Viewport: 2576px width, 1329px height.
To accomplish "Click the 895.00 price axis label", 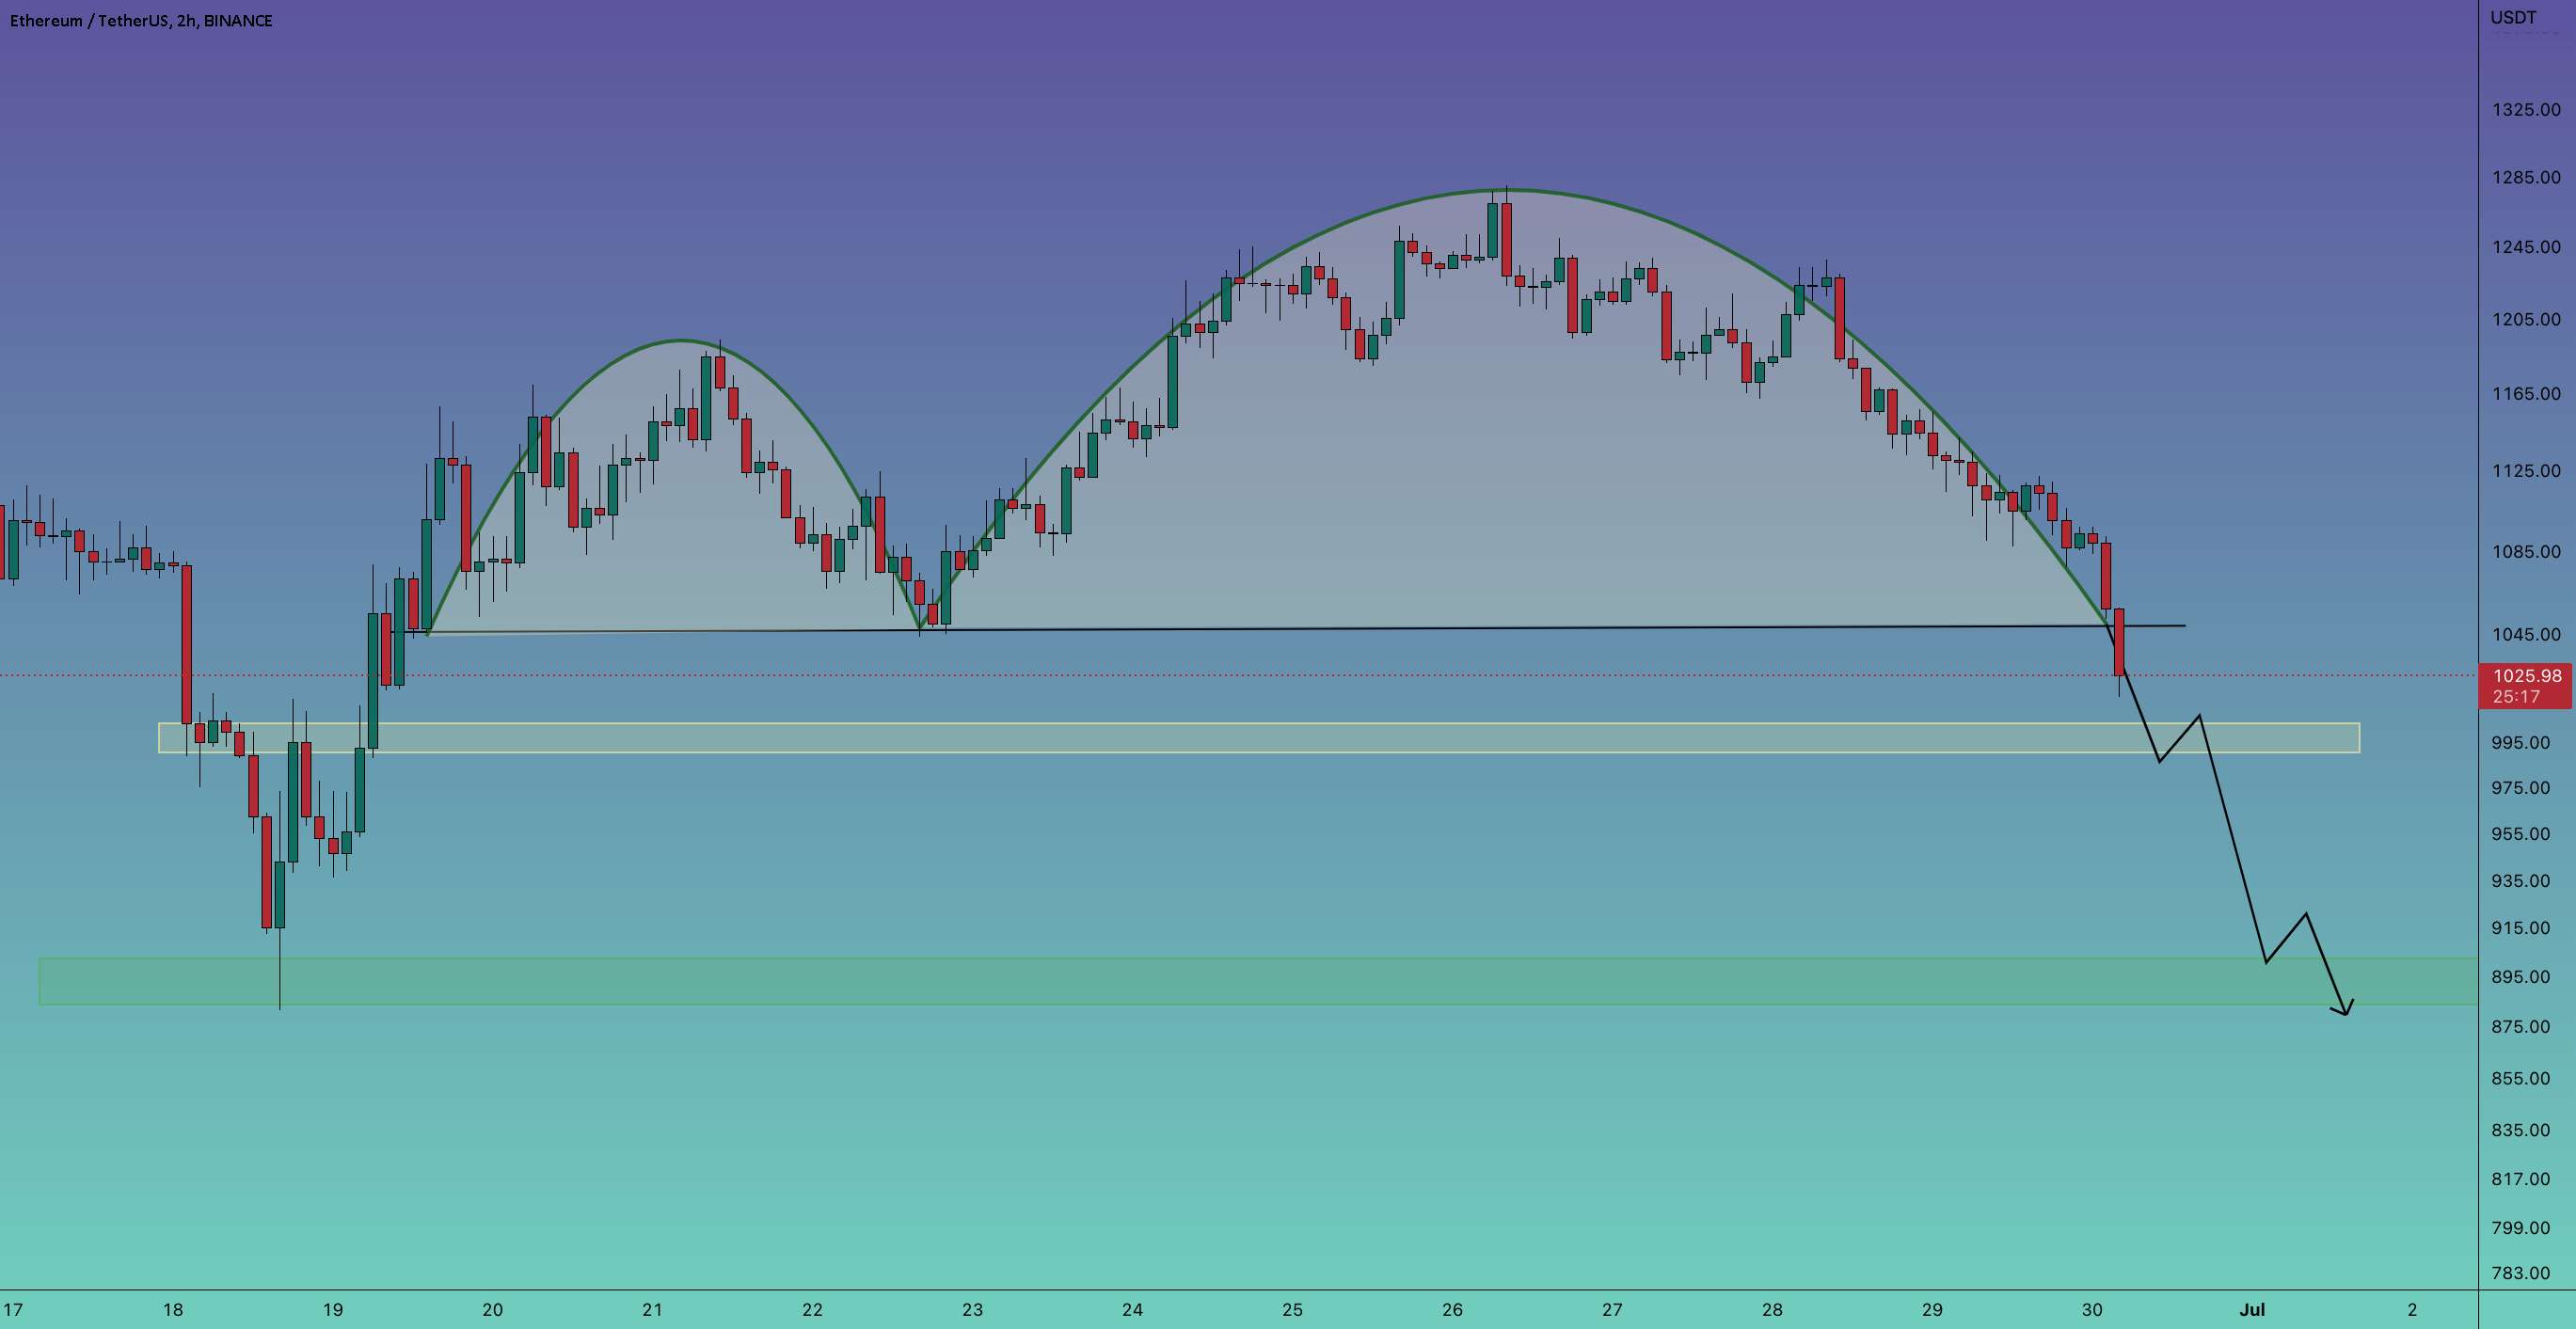I will point(2521,977).
